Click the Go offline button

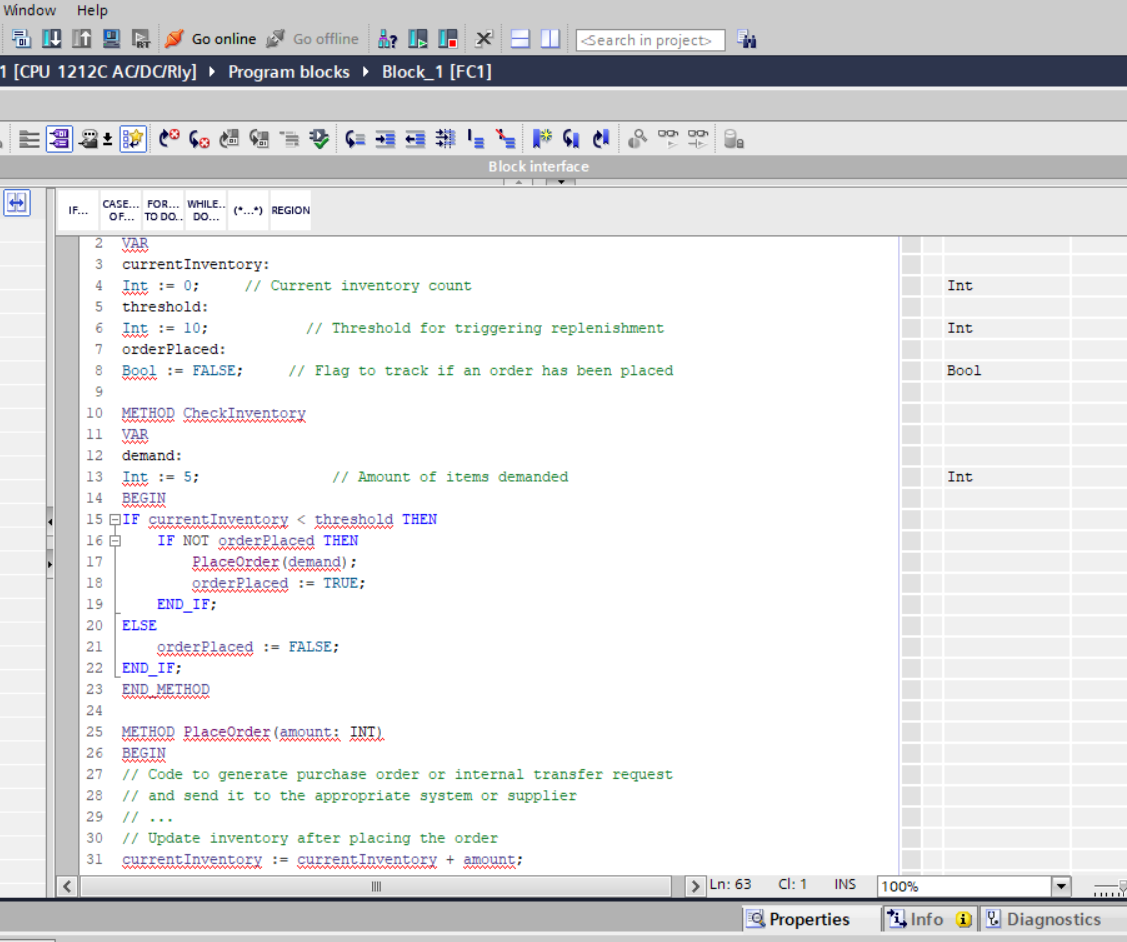point(312,39)
